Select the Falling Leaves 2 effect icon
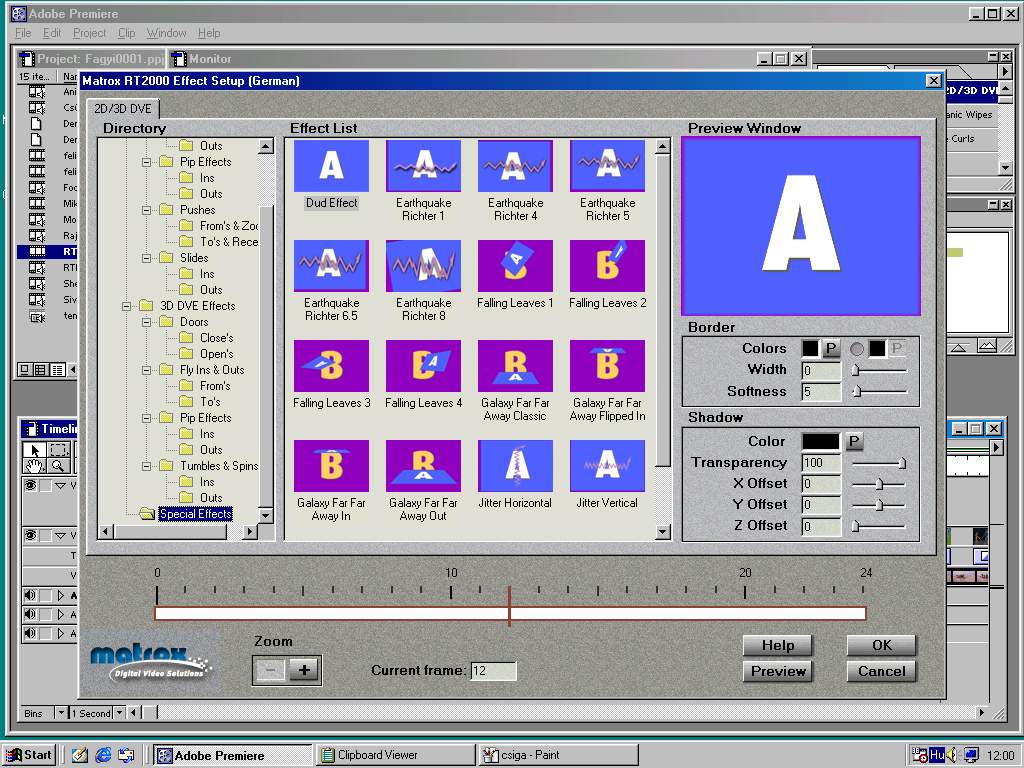1024x768 pixels. (607, 266)
